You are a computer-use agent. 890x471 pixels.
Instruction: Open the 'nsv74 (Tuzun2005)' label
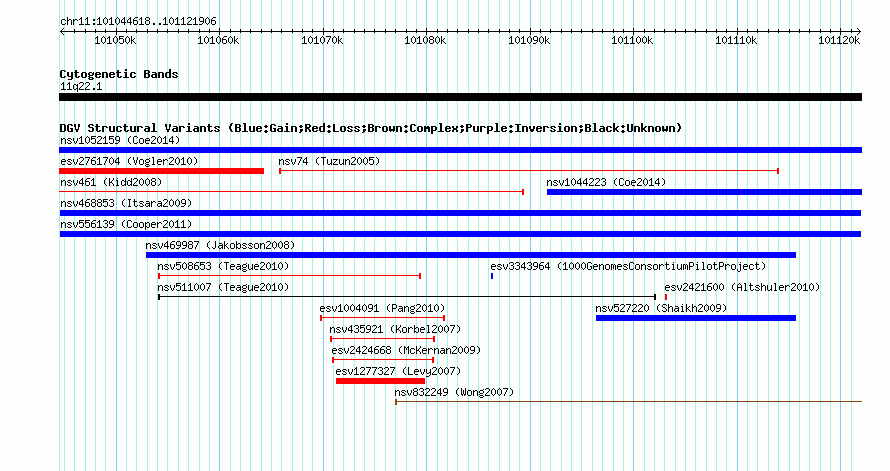click(x=329, y=161)
